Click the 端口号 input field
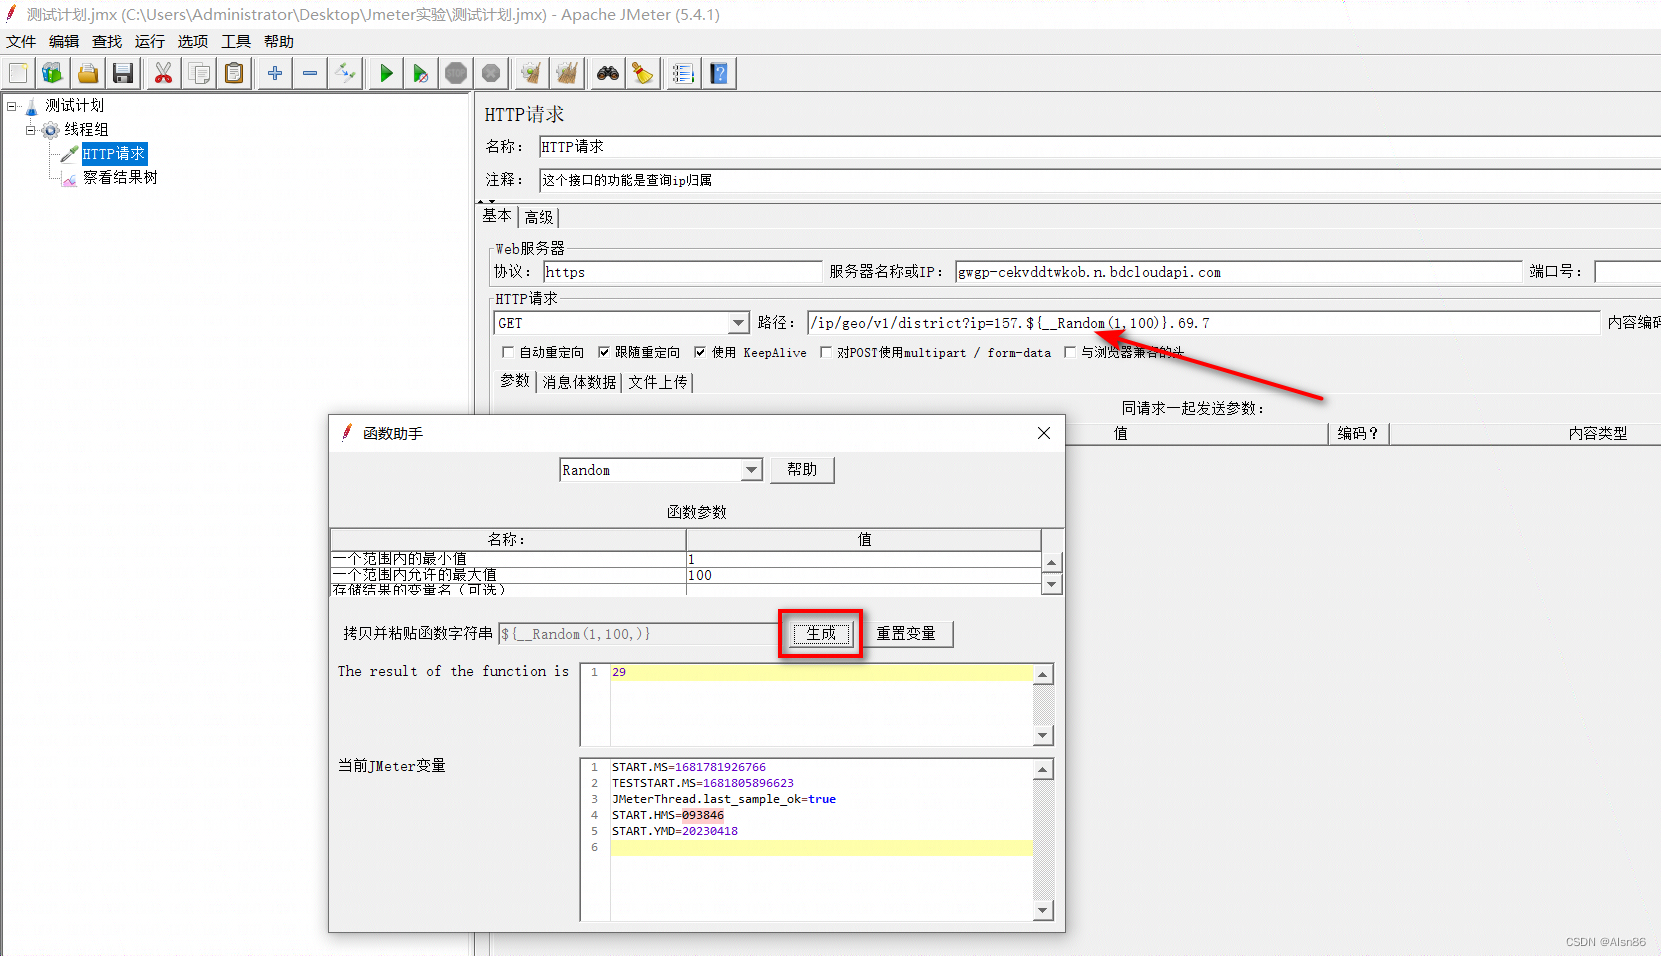This screenshot has width=1661, height=956. pyautogui.click(x=1628, y=272)
